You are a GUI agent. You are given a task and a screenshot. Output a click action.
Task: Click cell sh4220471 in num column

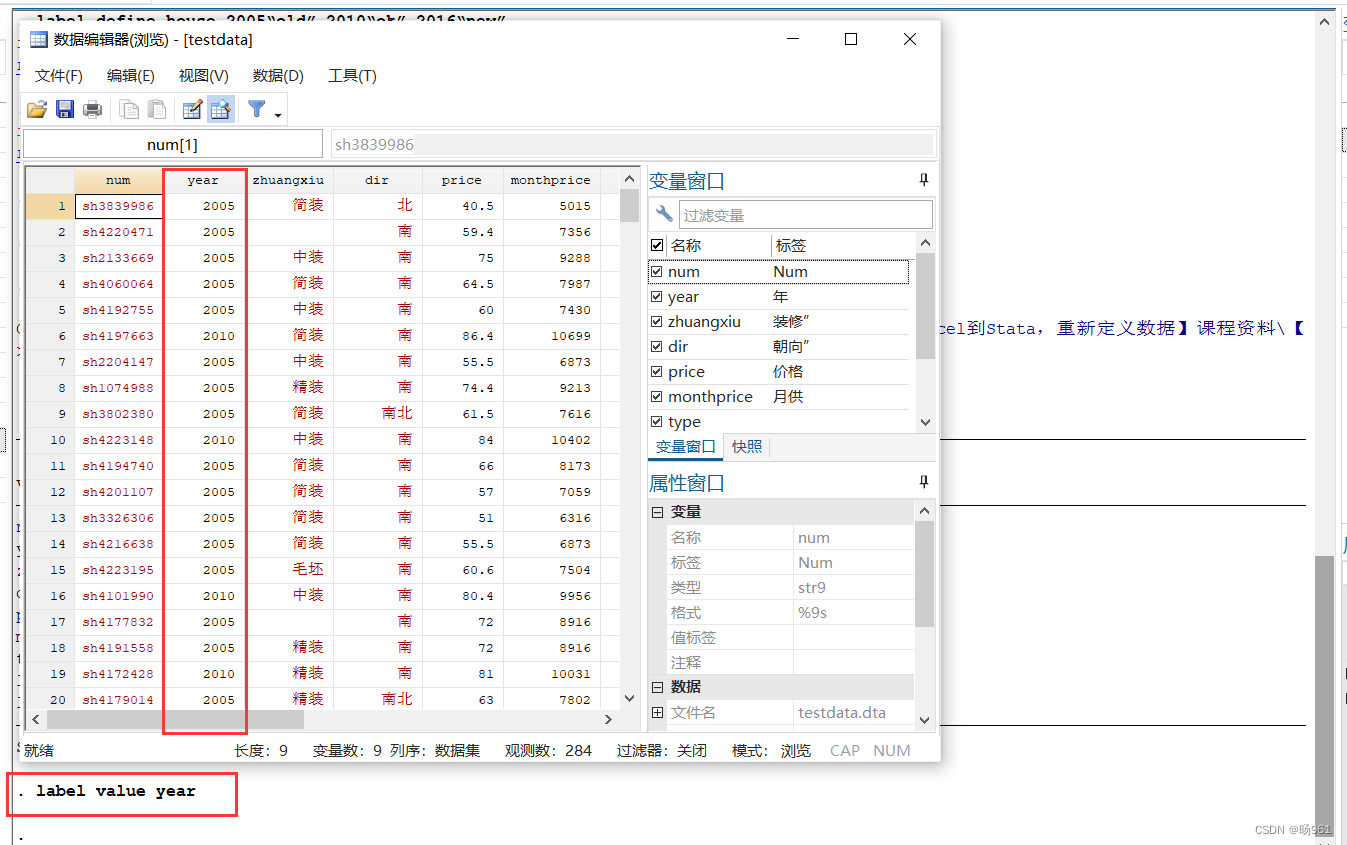(x=118, y=232)
